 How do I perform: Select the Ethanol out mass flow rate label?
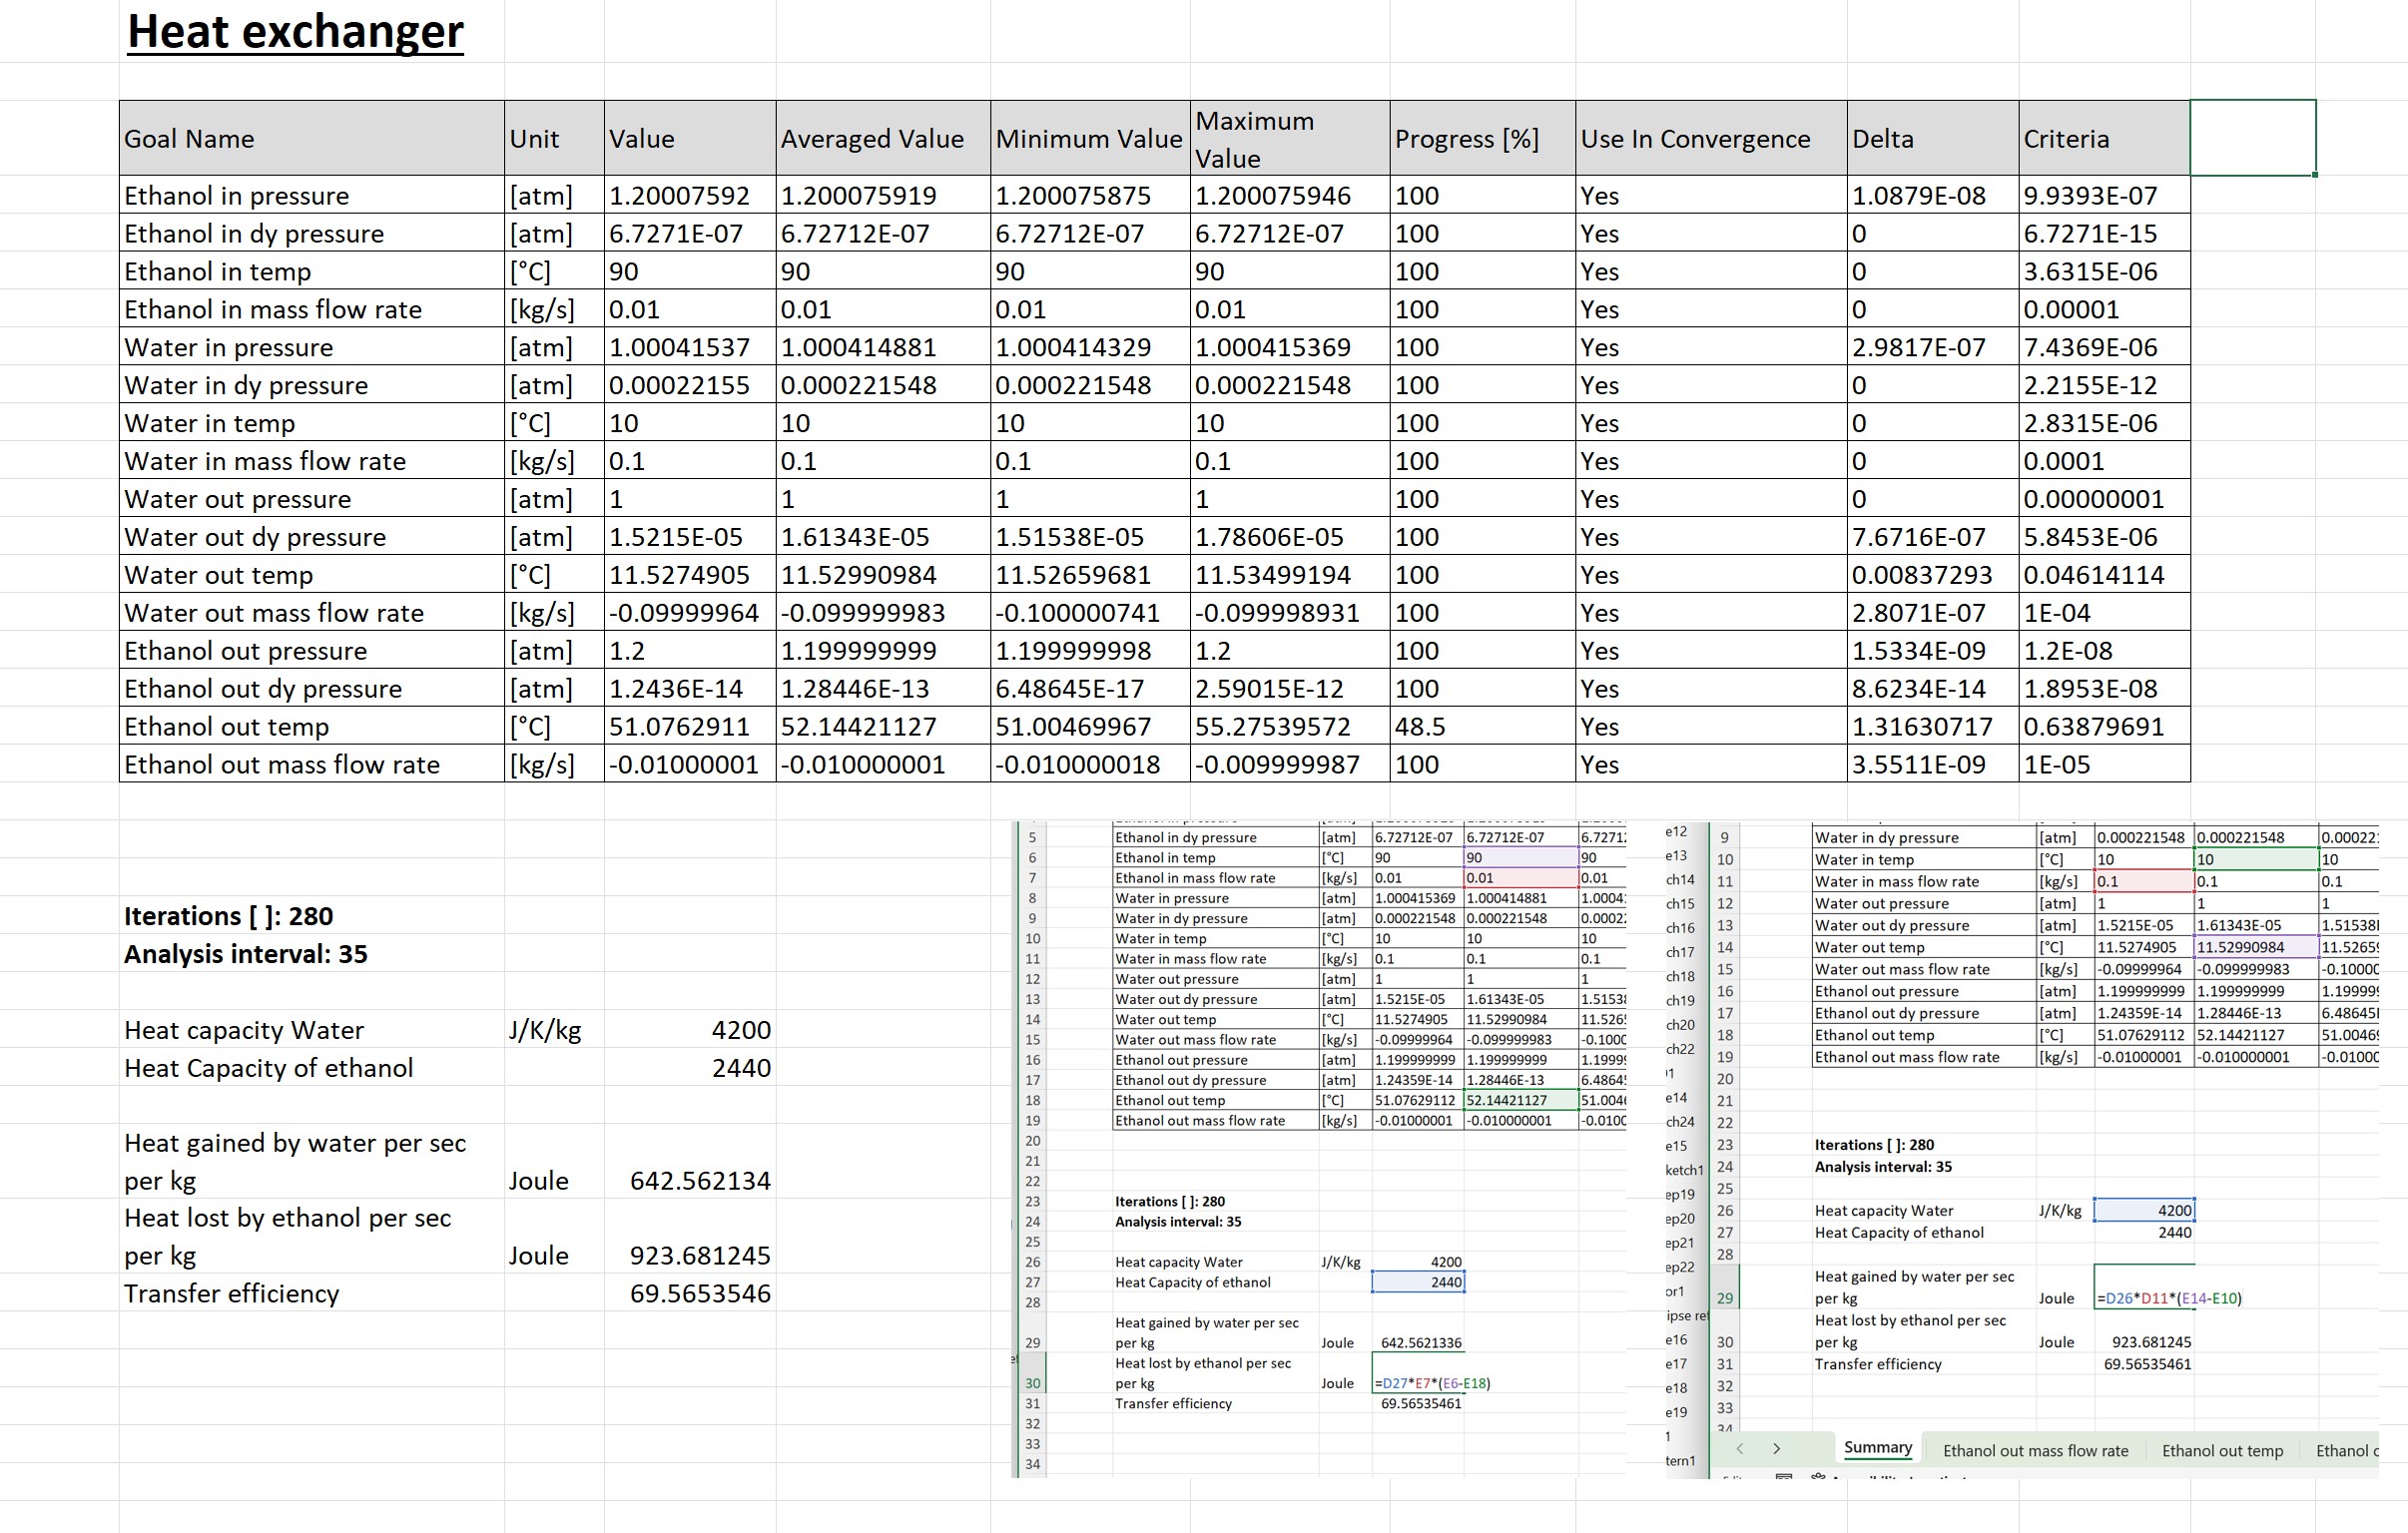pyautogui.click(x=312, y=765)
